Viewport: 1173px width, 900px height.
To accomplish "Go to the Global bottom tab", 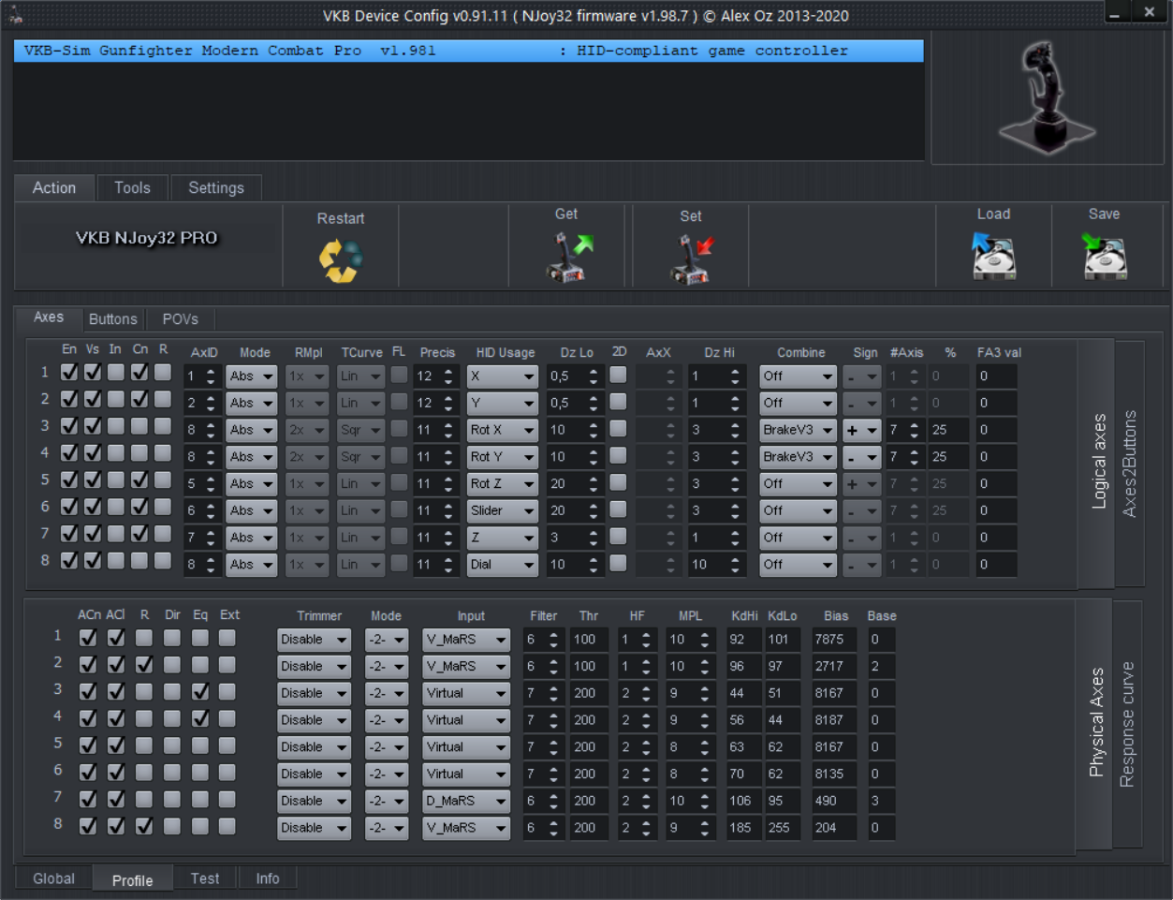I will pyautogui.click(x=54, y=878).
